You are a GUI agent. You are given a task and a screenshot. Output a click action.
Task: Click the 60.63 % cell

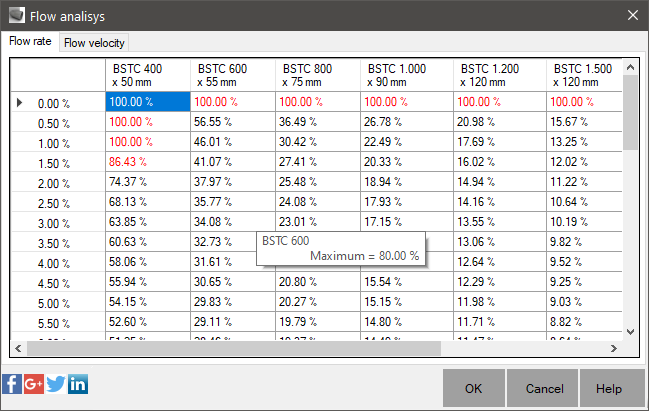click(x=148, y=242)
